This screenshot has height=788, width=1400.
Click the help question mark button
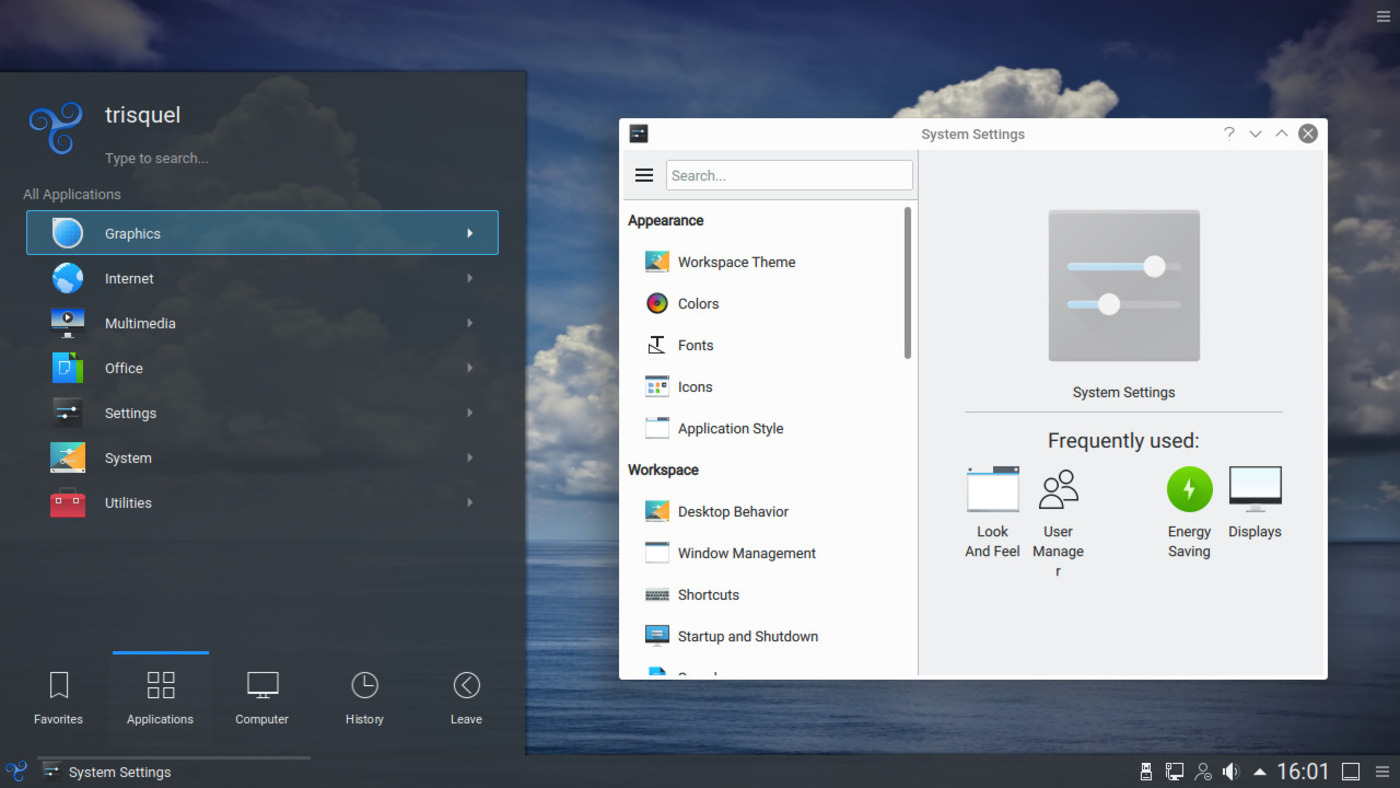1229,134
